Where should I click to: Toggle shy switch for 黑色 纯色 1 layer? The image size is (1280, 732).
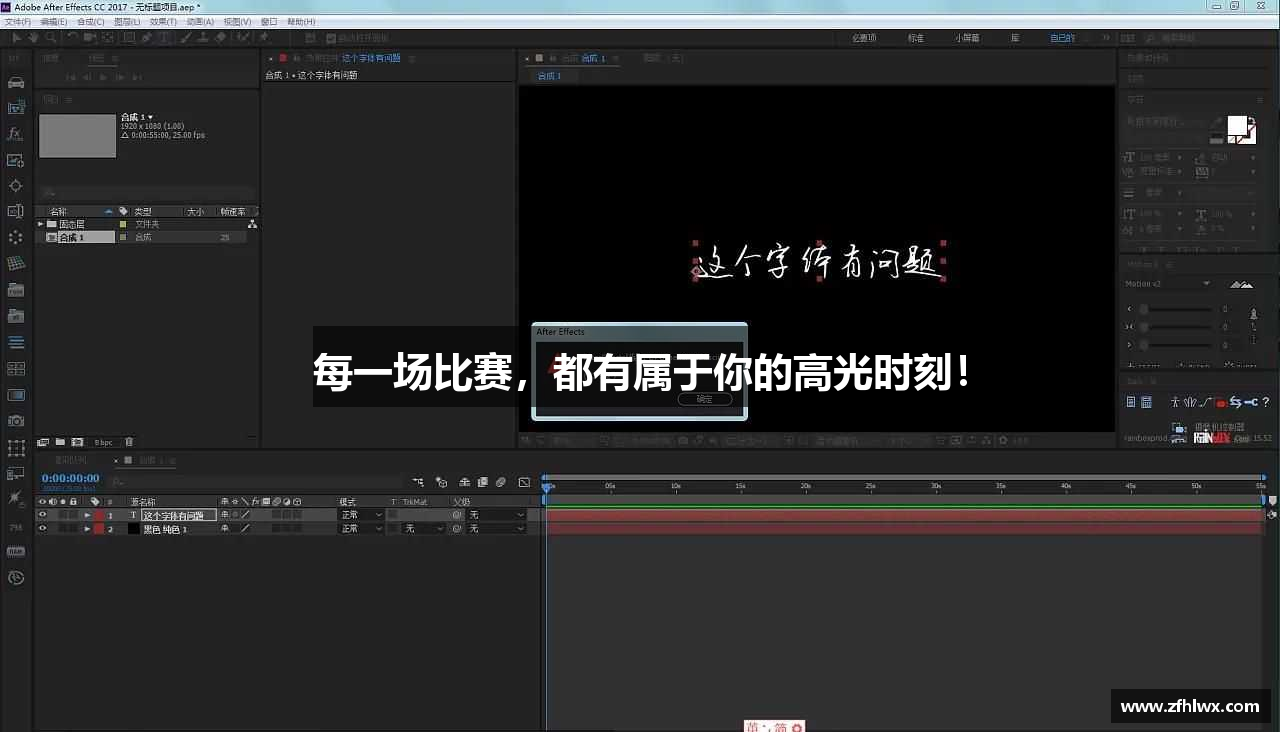pos(225,528)
